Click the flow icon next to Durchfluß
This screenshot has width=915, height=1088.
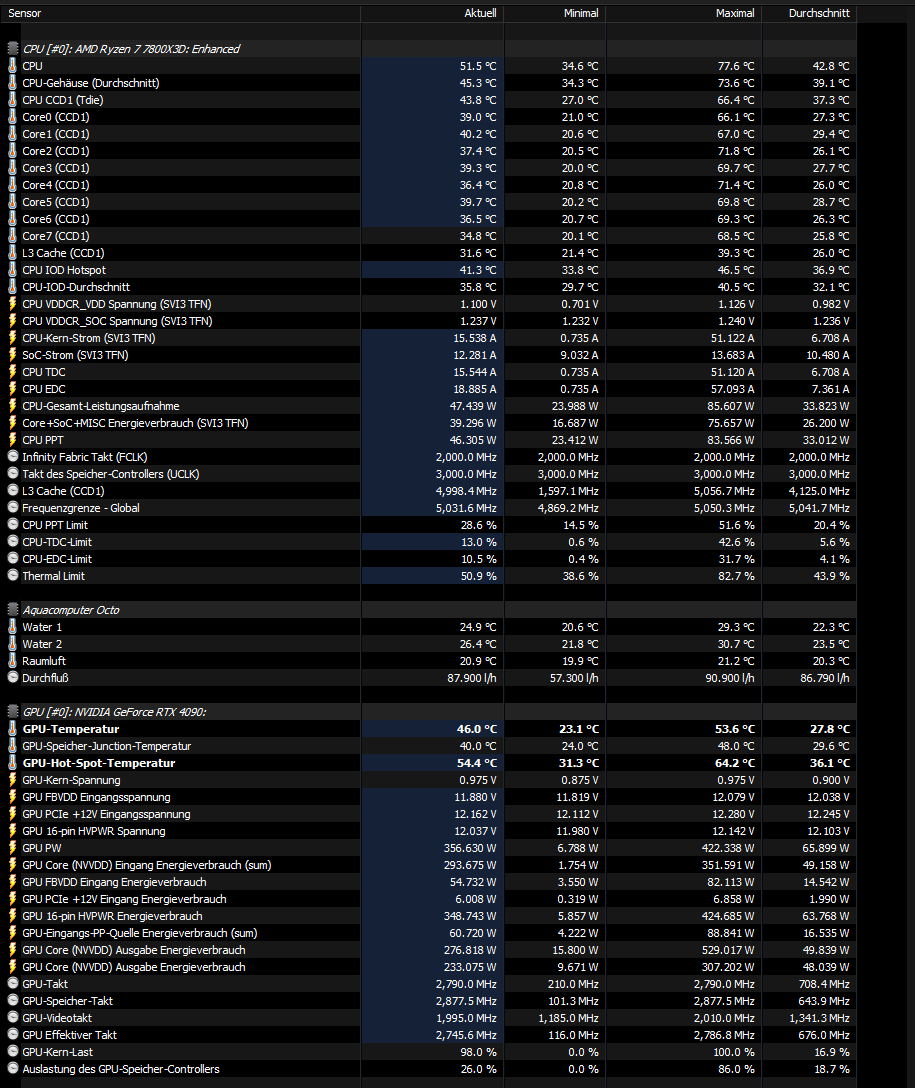pos(12,678)
